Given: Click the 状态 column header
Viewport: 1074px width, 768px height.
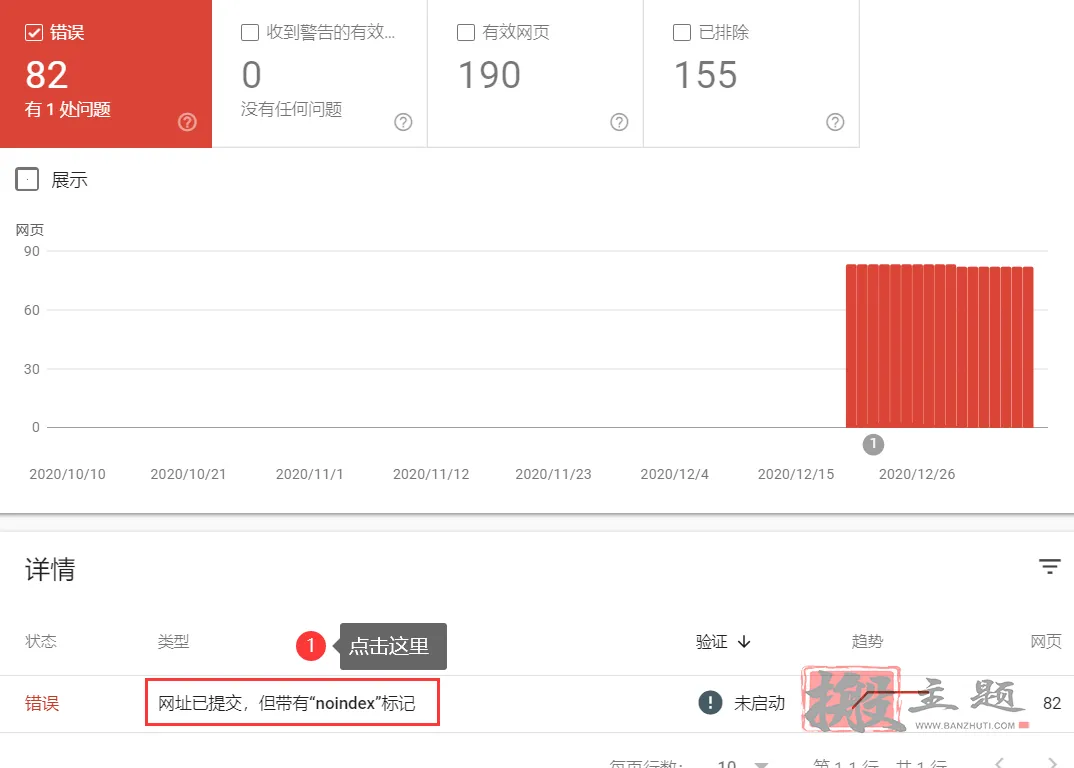Looking at the screenshot, I should pos(40,641).
